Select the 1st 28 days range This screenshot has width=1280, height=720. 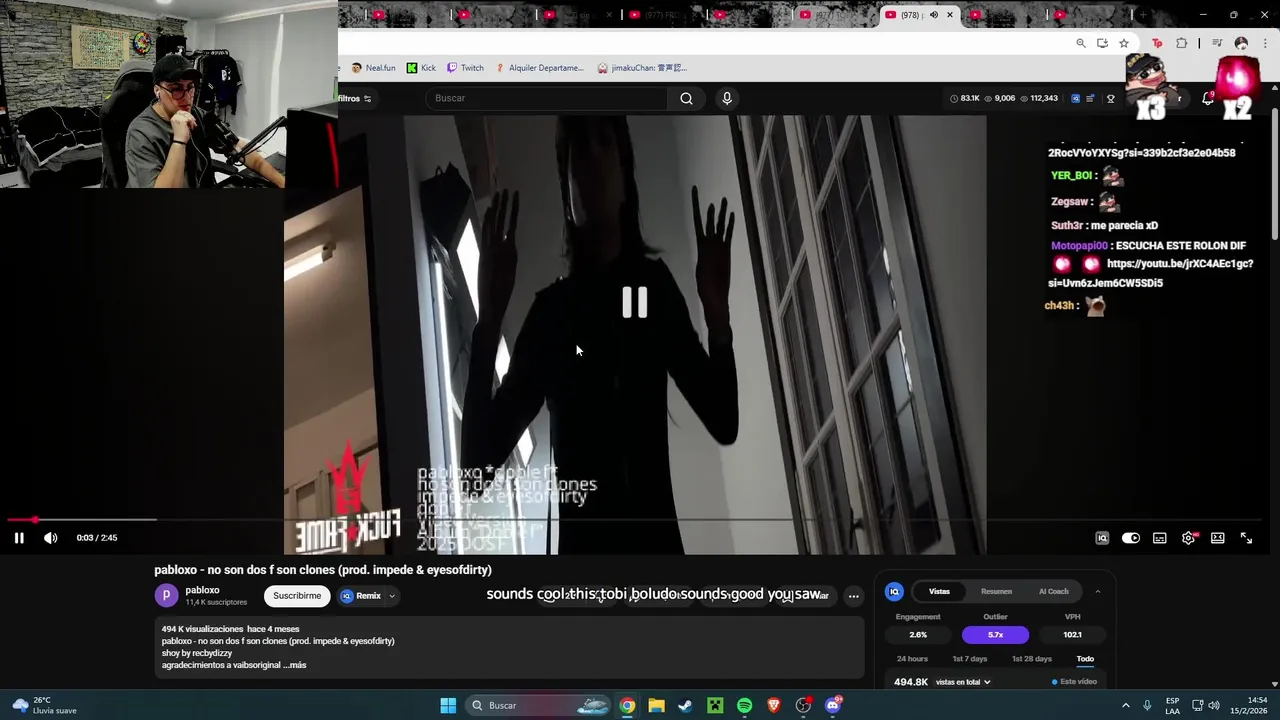[1031, 659]
